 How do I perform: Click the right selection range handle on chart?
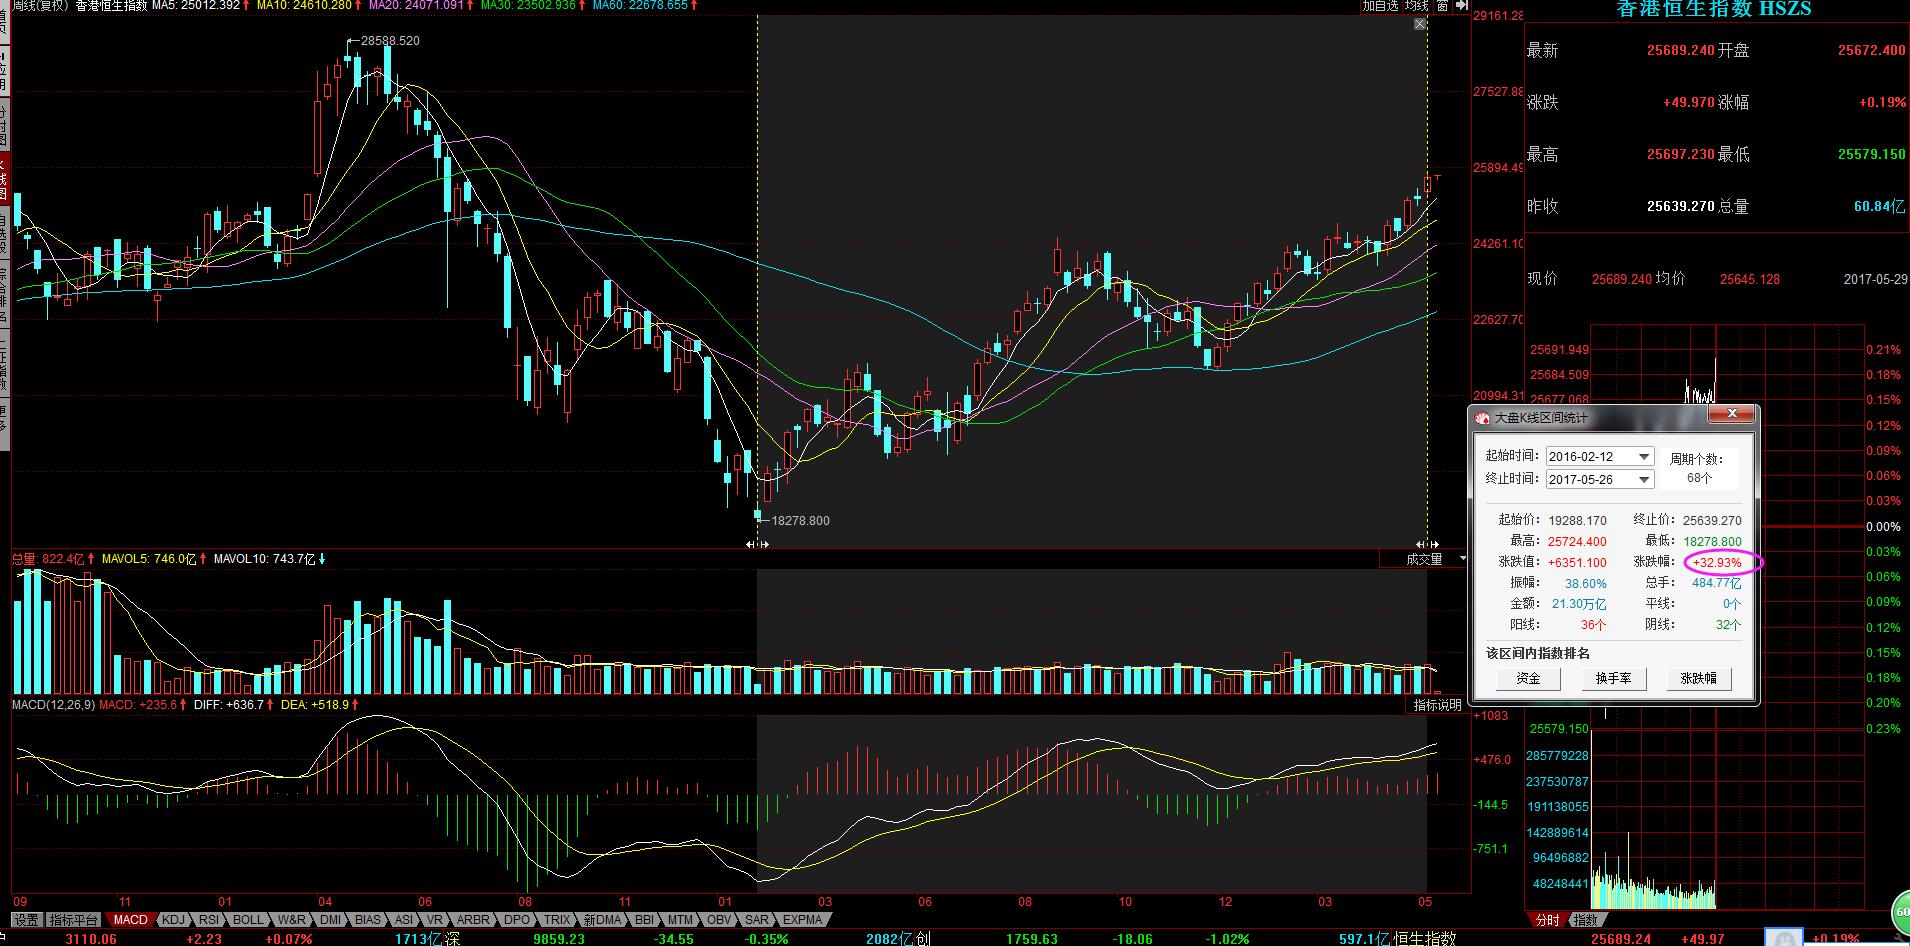pos(1428,544)
